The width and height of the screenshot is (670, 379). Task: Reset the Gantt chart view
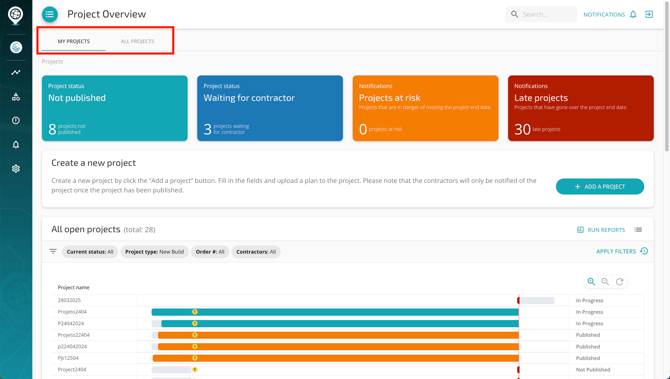click(x=620, y=282)
